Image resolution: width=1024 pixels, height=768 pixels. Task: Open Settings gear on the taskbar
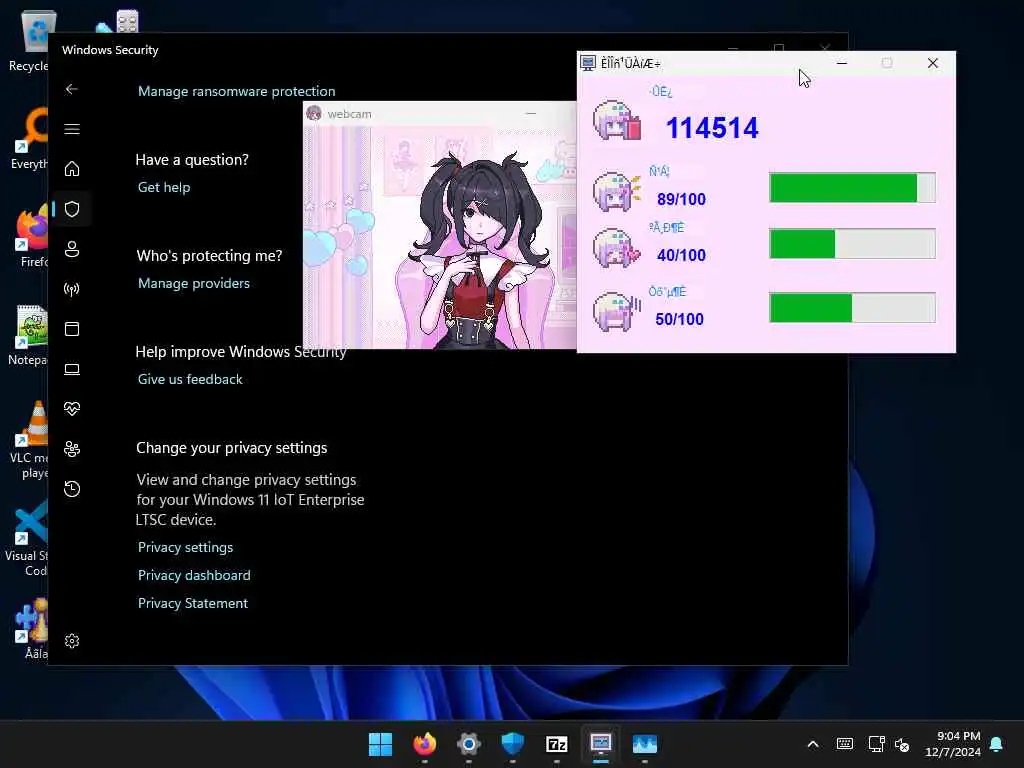coord(468,744)
